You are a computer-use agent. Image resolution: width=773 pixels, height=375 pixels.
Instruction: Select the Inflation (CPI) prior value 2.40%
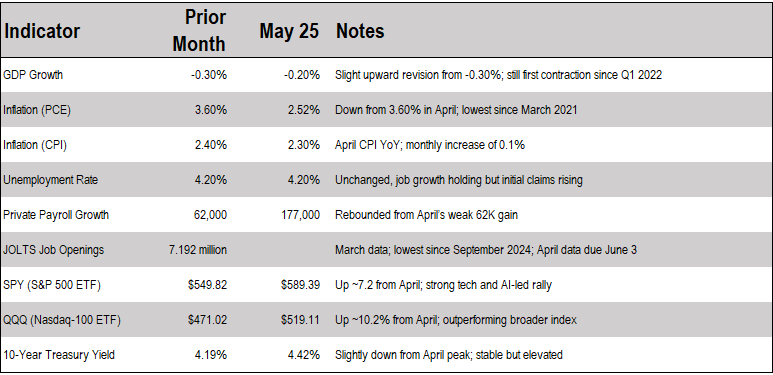point(210,145)
